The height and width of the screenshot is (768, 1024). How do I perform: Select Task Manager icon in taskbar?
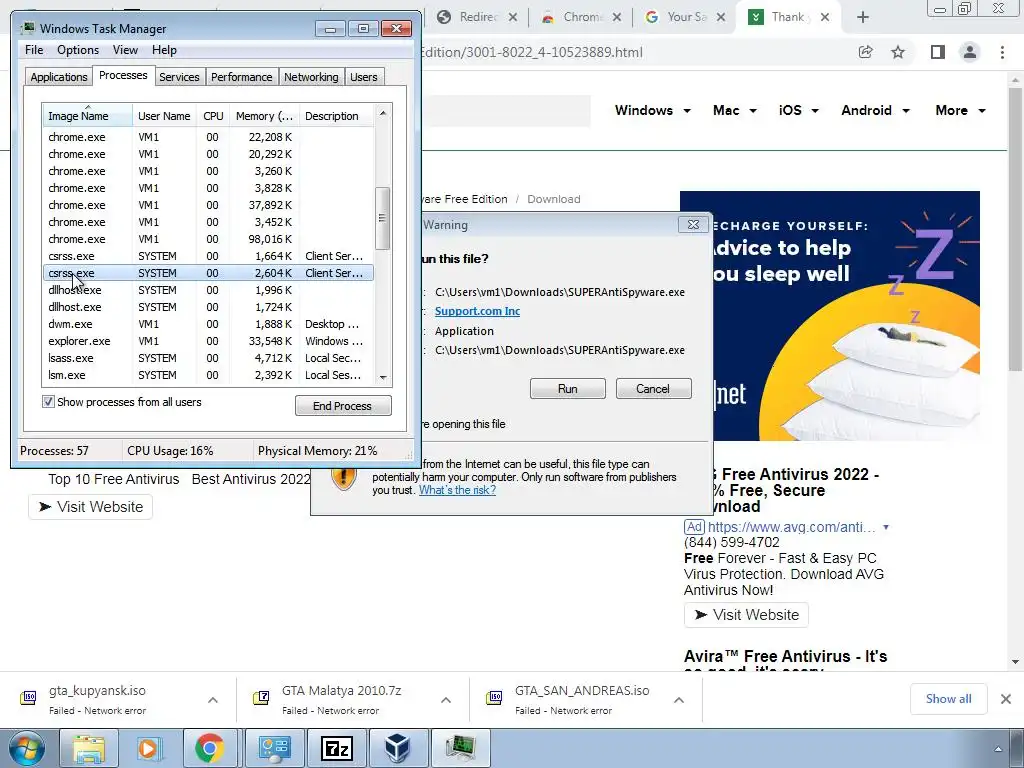click(461, 748)
